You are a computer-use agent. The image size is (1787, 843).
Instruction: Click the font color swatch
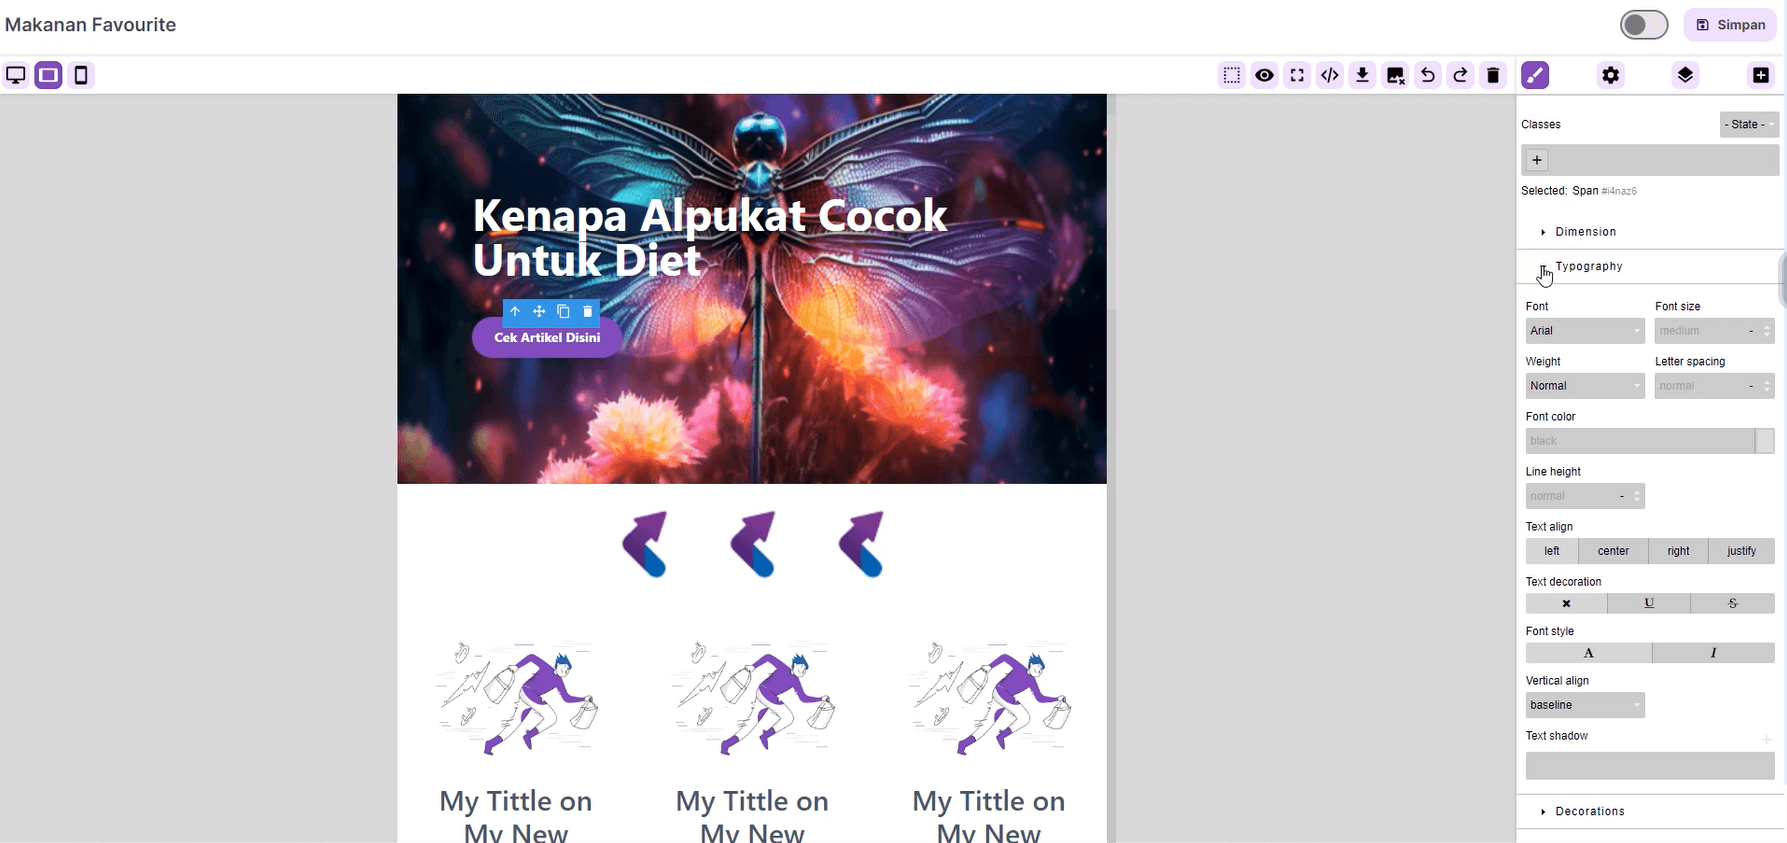click(x=1765, y=441)
